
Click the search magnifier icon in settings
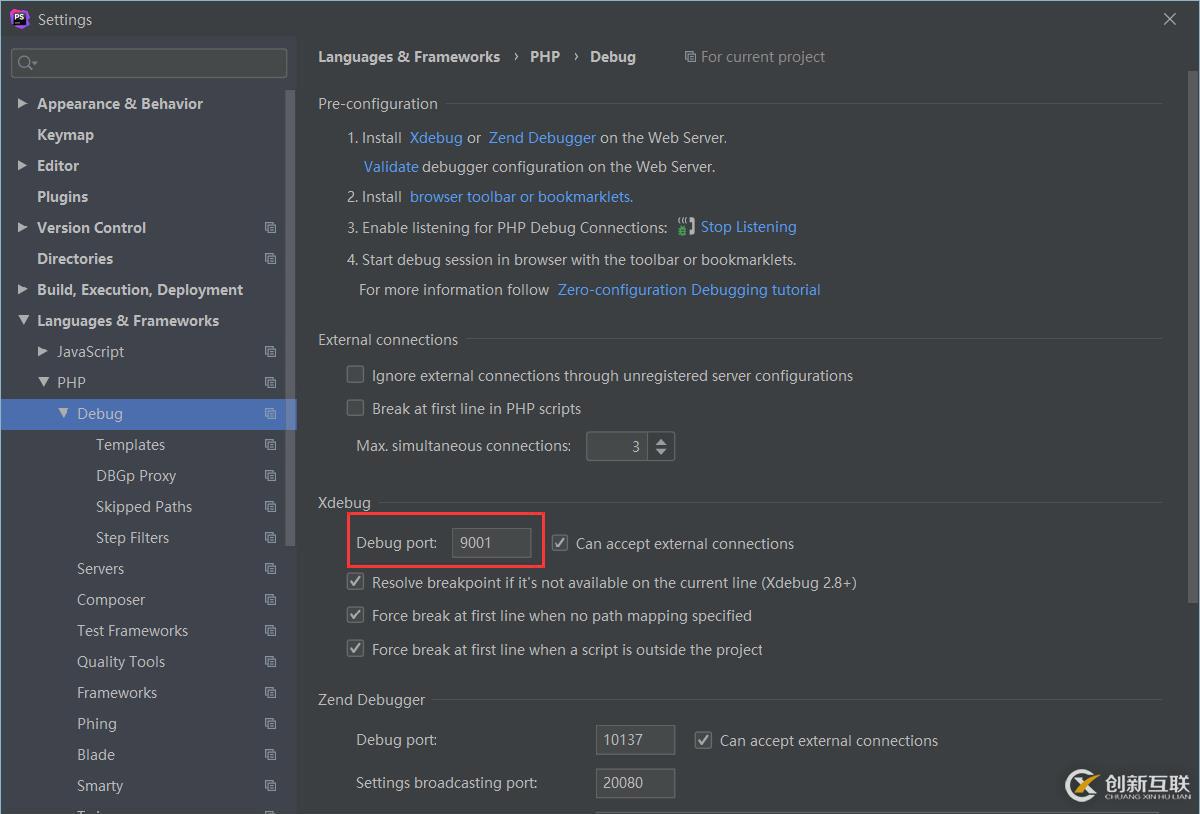pyautogui.click(x=25, y=63)
